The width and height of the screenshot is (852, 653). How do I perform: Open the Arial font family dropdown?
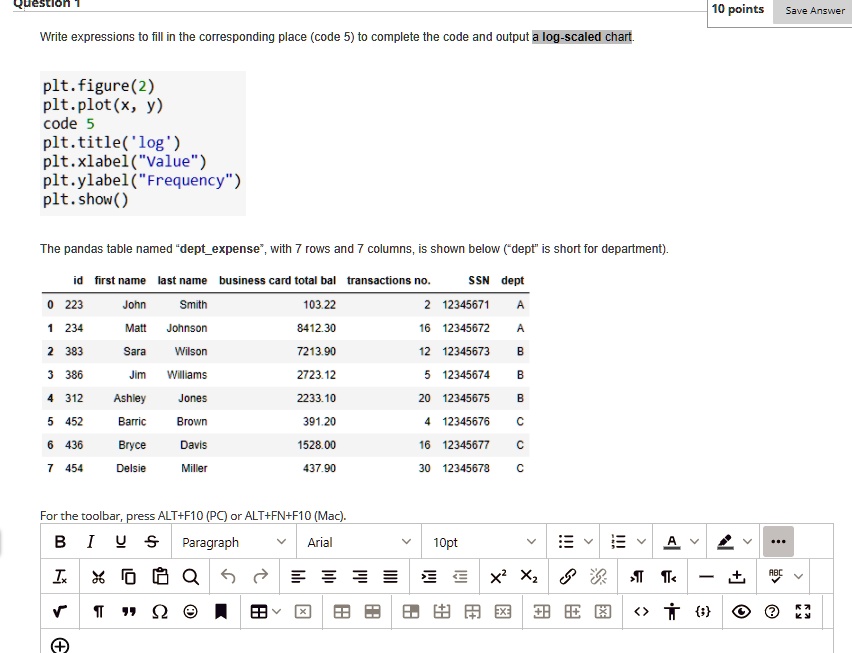pos(359,542)
